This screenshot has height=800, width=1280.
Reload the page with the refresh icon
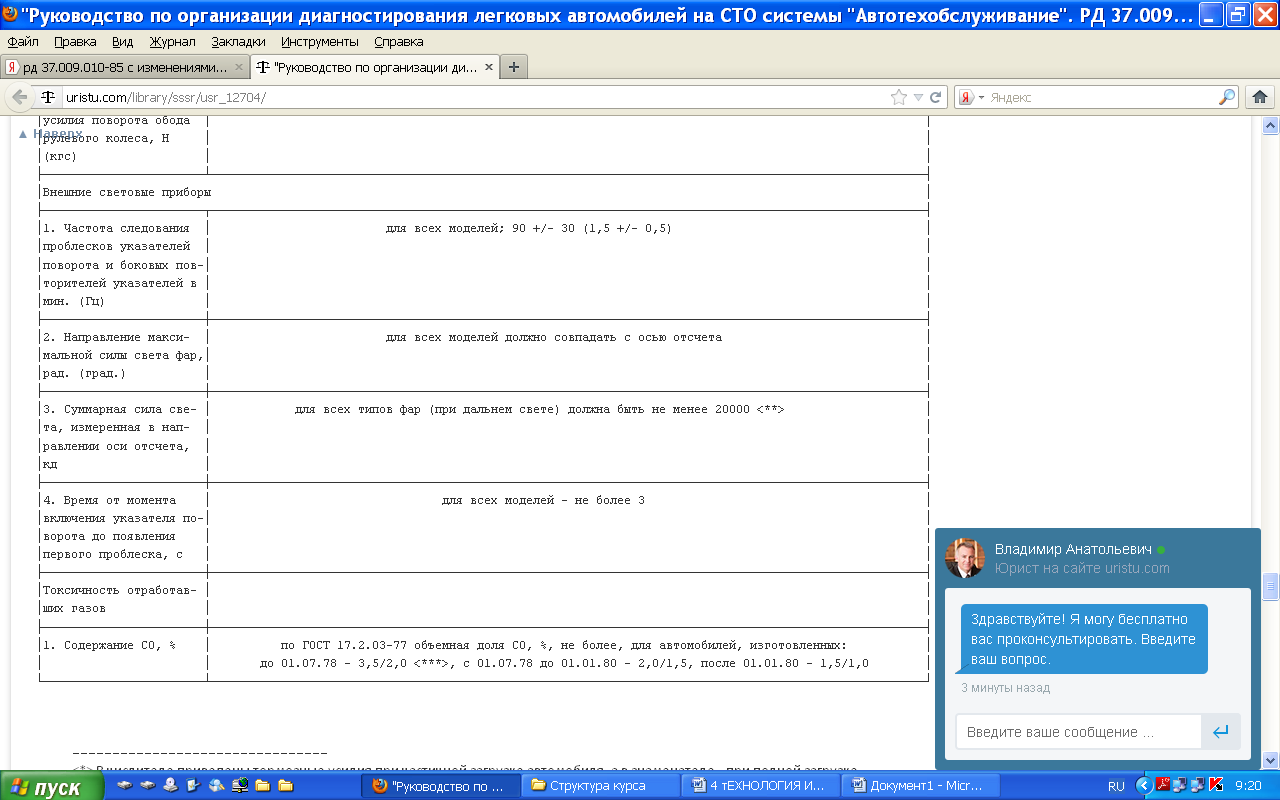tap(936, 97)
